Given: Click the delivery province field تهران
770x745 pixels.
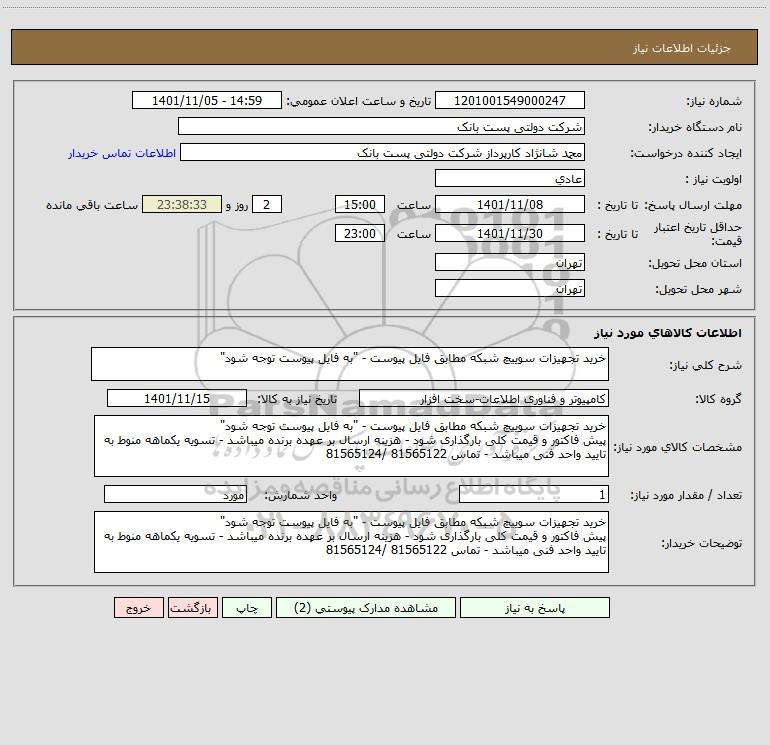Looking at the screenshot, I should point(510,262).
